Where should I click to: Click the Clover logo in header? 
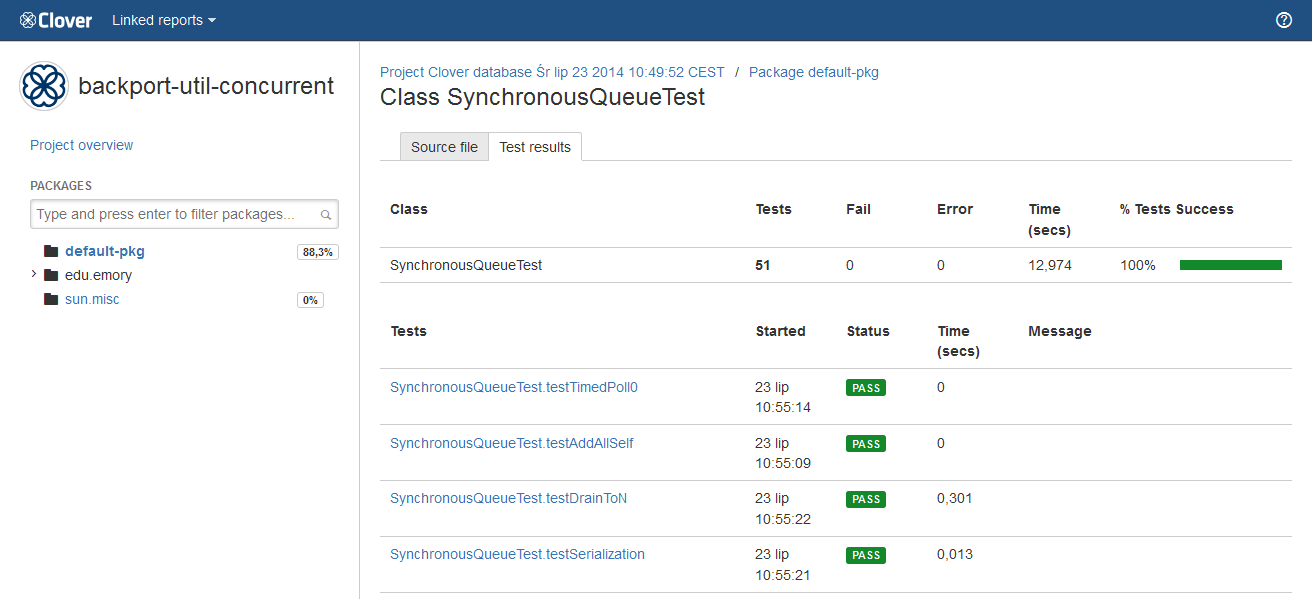[x=56, y=20]
